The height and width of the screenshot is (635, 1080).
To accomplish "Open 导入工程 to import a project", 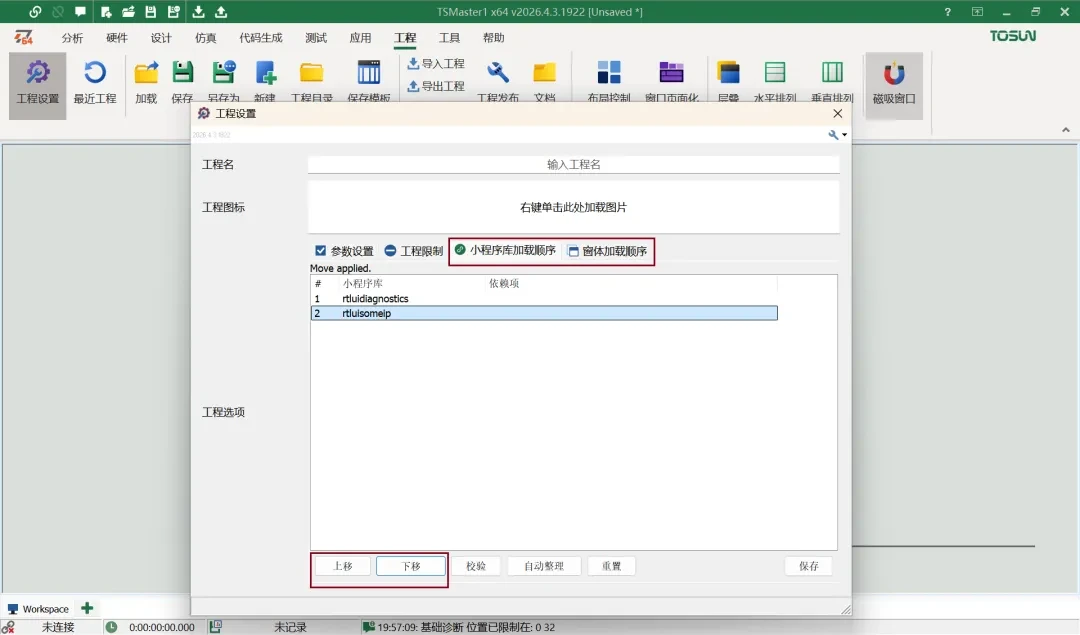I will tap(437, 63).
